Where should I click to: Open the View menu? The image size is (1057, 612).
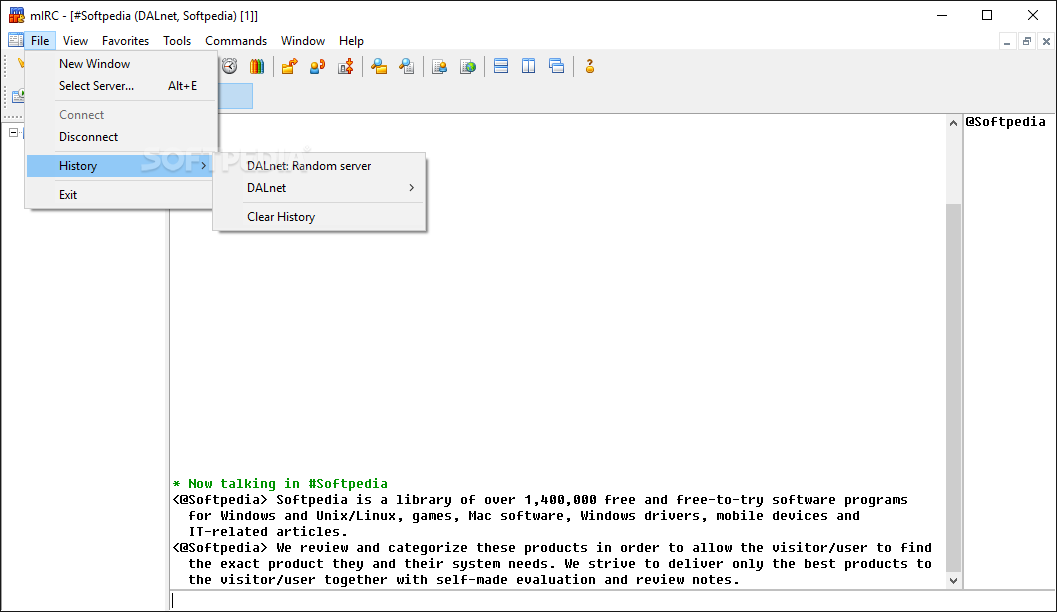pos(76,40)
